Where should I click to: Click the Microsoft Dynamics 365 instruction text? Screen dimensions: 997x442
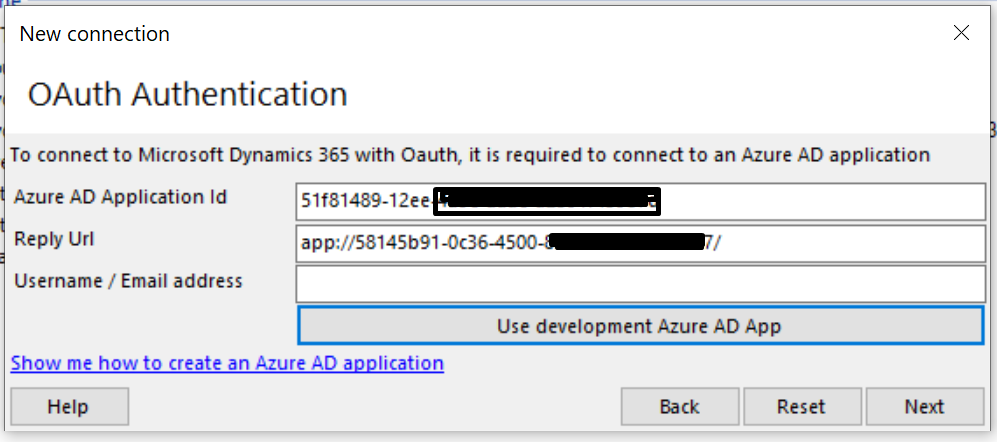(470, 155)
